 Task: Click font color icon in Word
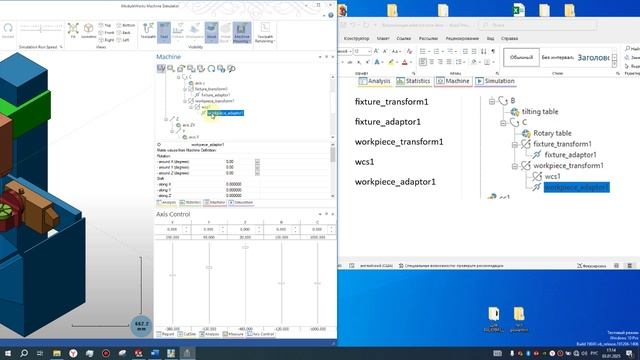[404, 62]
